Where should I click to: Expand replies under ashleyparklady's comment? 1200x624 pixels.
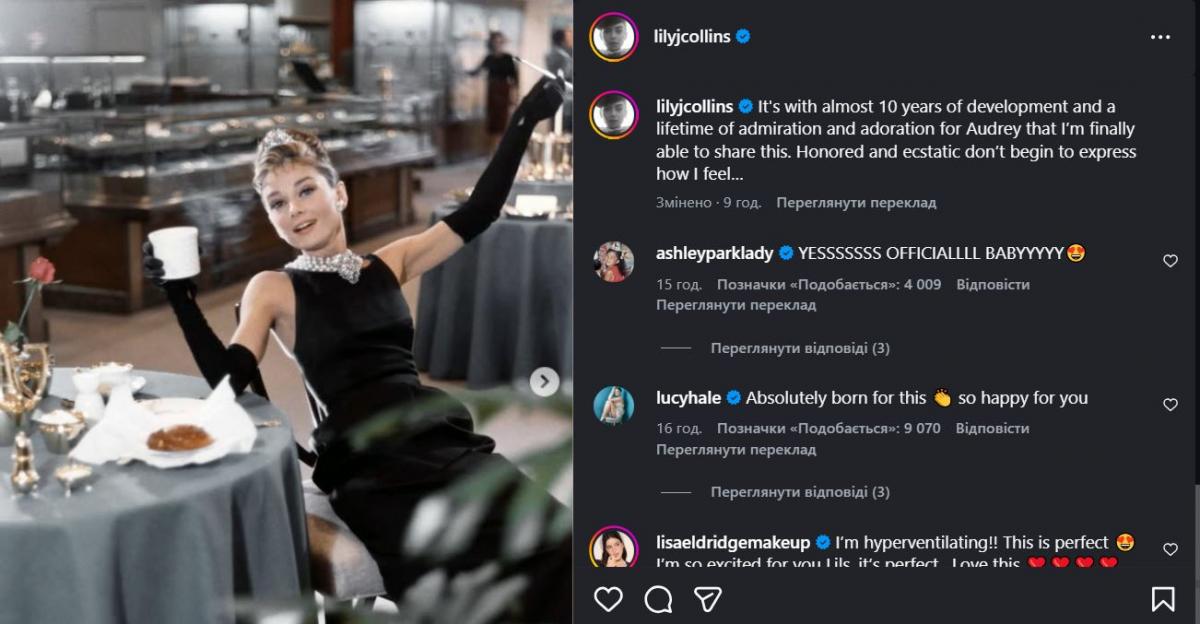[x=799, y=348]
